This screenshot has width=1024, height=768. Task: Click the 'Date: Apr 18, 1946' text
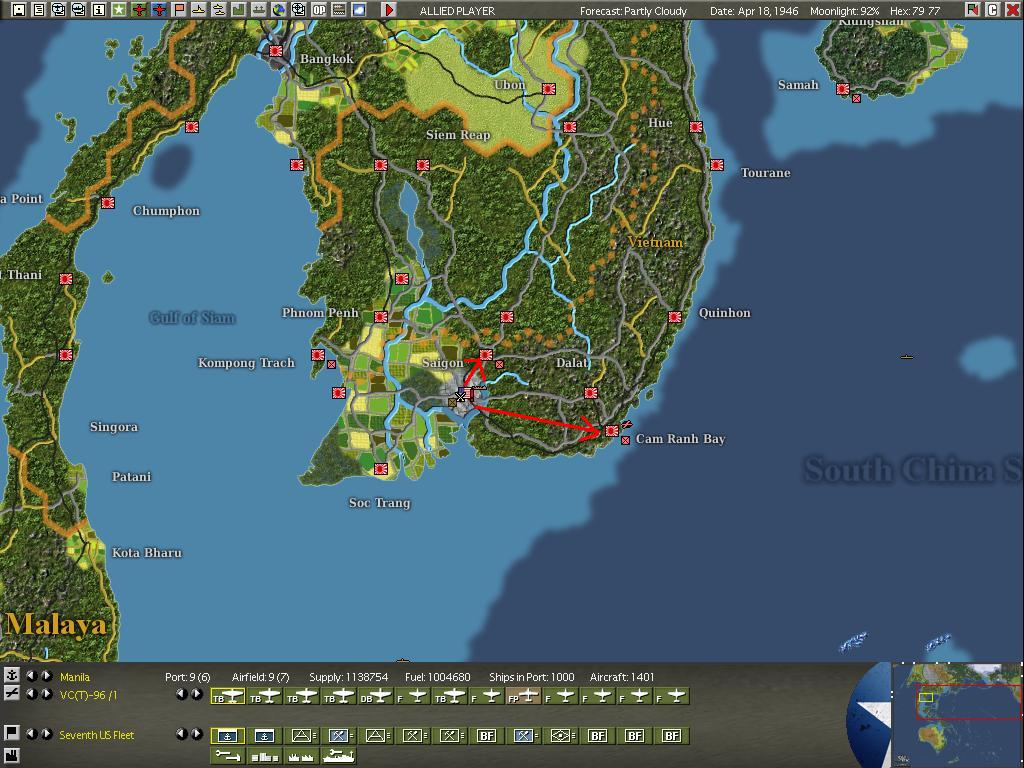pyautogui.click(x=754, y=11)
